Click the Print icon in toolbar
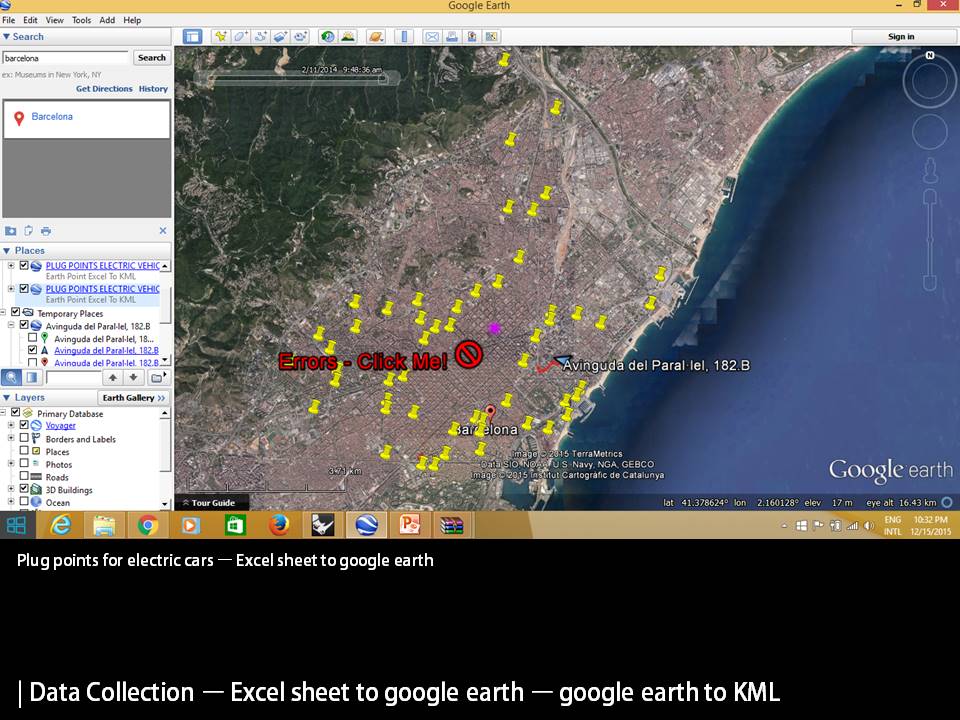The height and width of the screenshot is (720, 960). point(452,37)
